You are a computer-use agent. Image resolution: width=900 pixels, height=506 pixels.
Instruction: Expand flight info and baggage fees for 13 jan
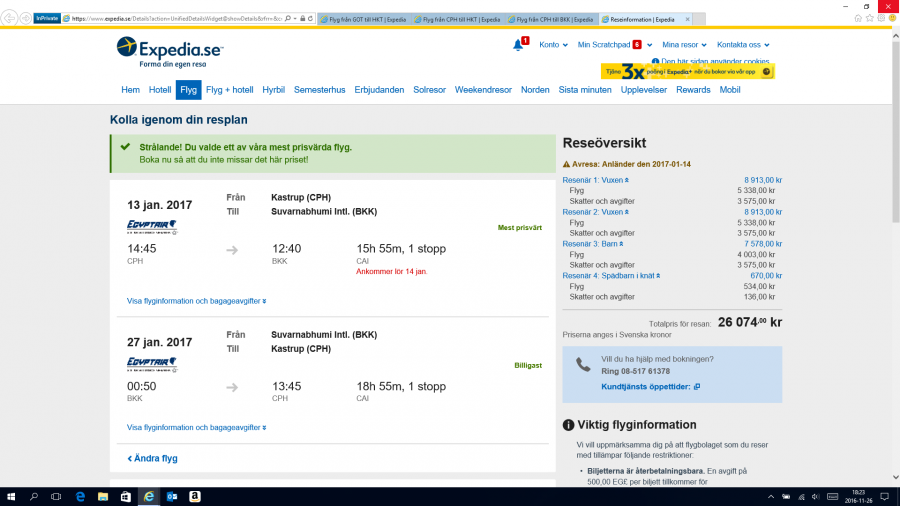click(x=196, y=300)
